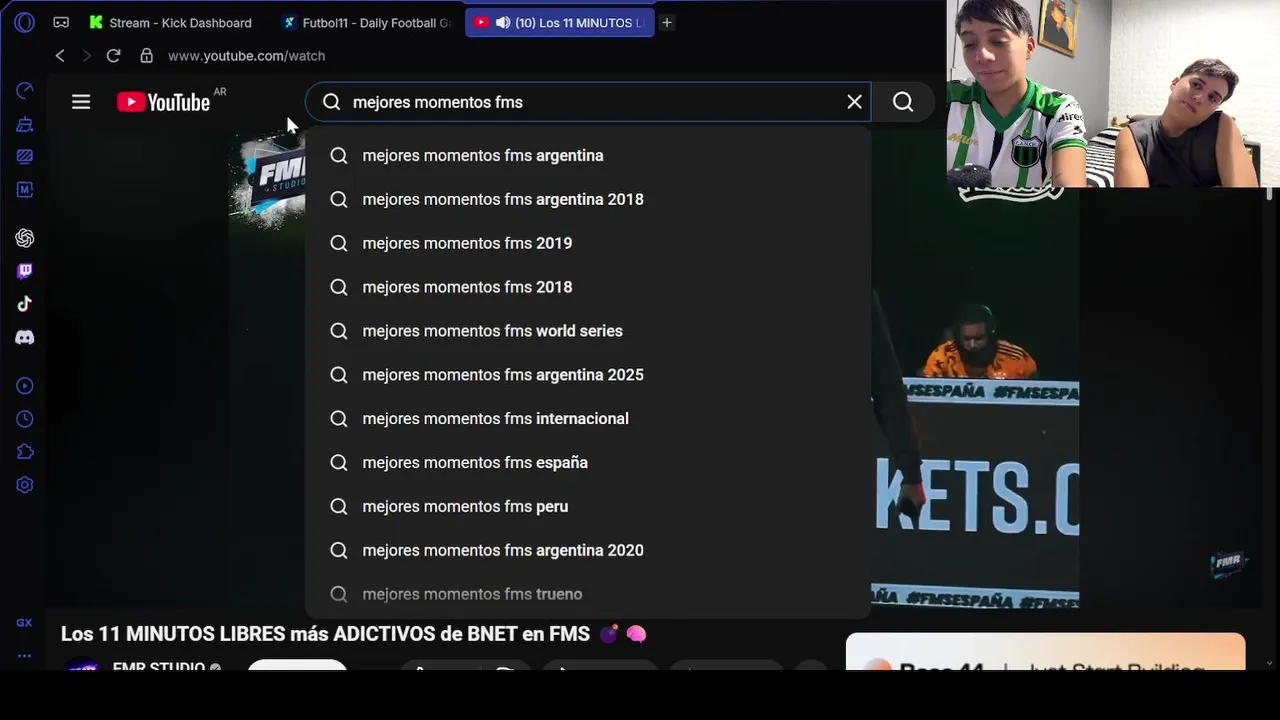Choose suggestion 'mejores momentos fms peru'
This screenshot has width=1280, height=720.
click(x=588, y=506)
